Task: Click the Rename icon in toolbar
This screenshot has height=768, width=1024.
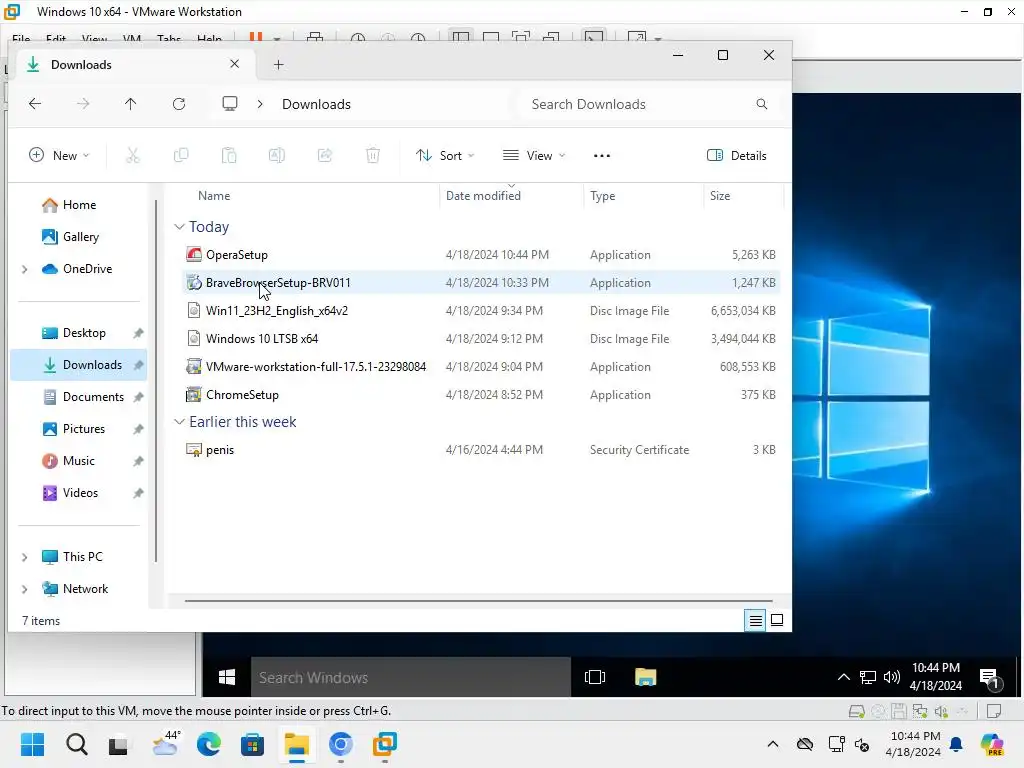Action: (x=277, y=155)
